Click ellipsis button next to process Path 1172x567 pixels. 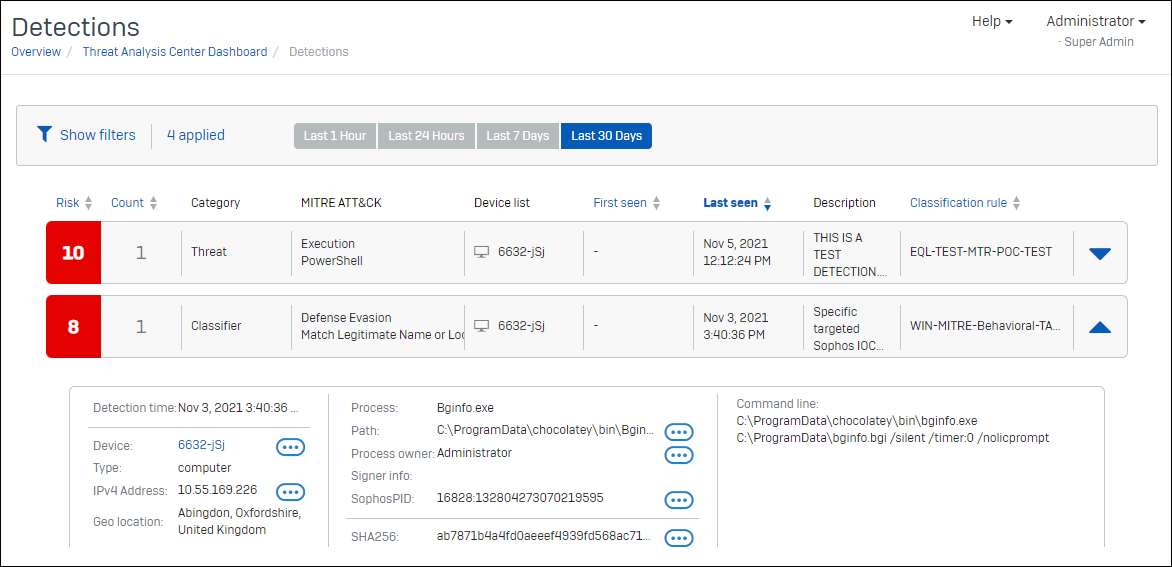pos(679,432)
